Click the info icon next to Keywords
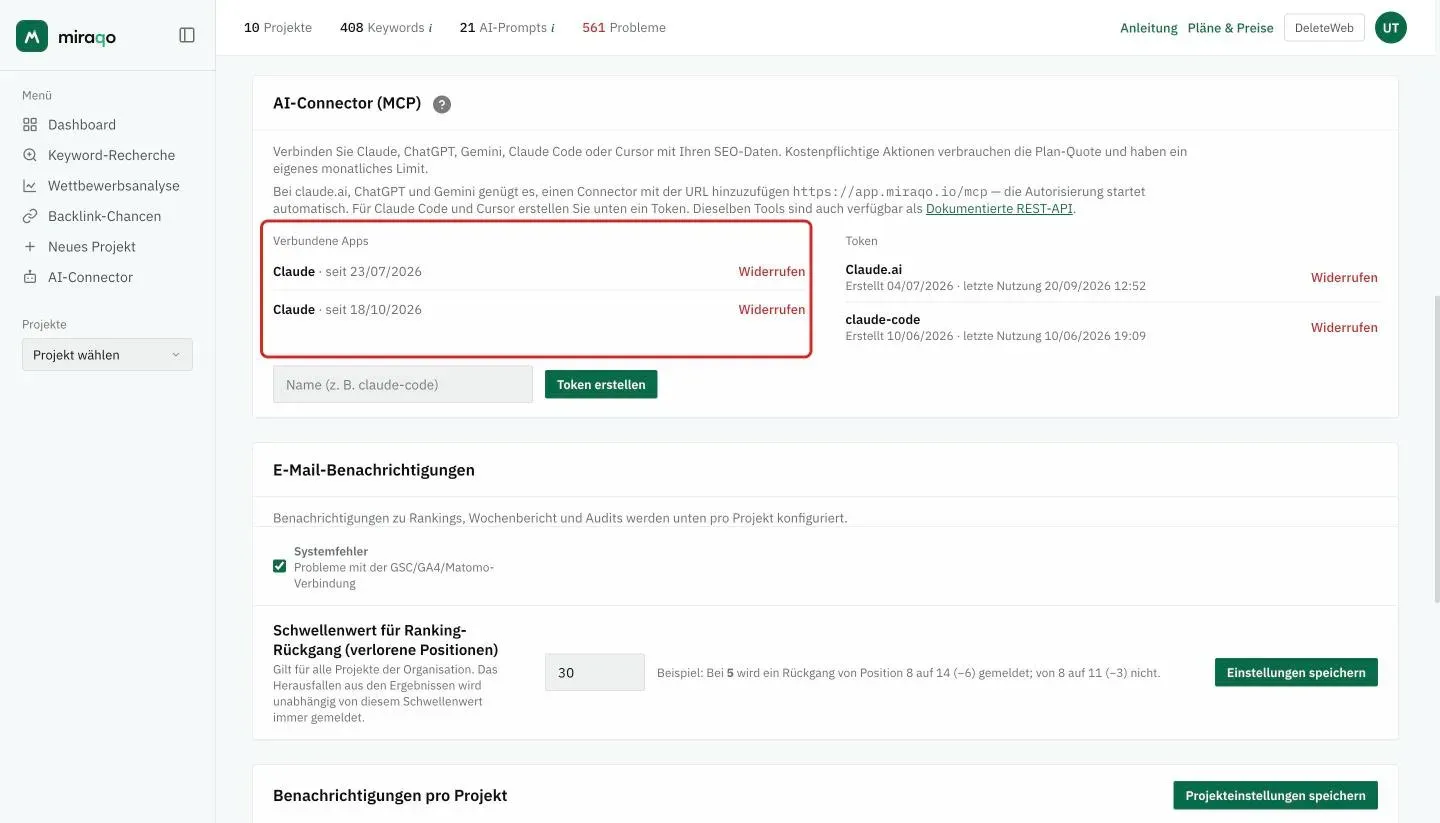The width and height of the screenshot is (1440, 823). click(430, 28)
